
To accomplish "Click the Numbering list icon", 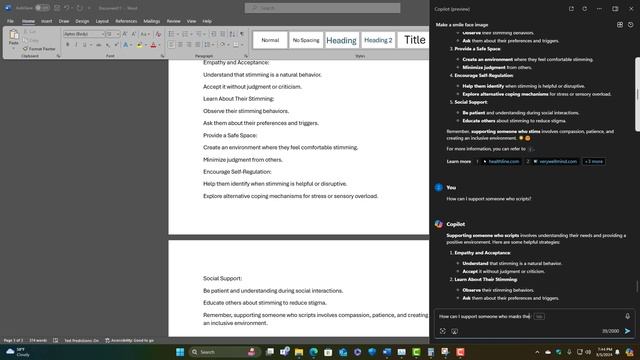I will point(185,34).
